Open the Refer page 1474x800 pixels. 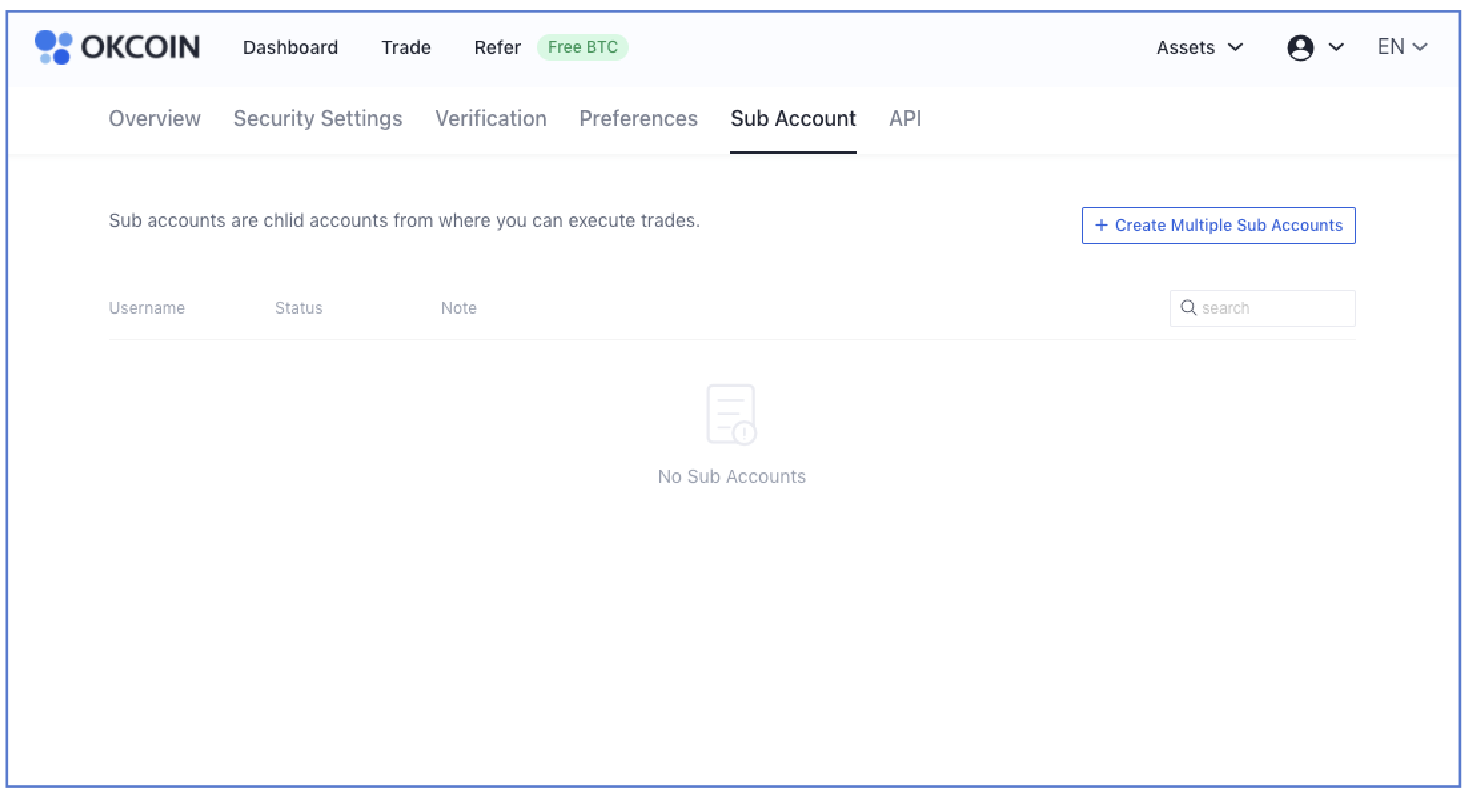[x=498, y=47]
